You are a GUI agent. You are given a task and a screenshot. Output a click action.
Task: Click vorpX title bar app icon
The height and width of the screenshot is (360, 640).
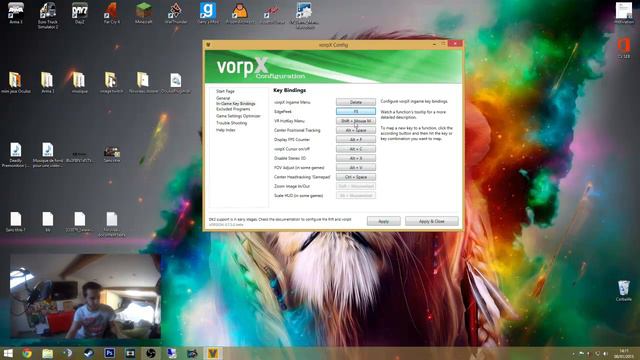click(x=209, y=44)
